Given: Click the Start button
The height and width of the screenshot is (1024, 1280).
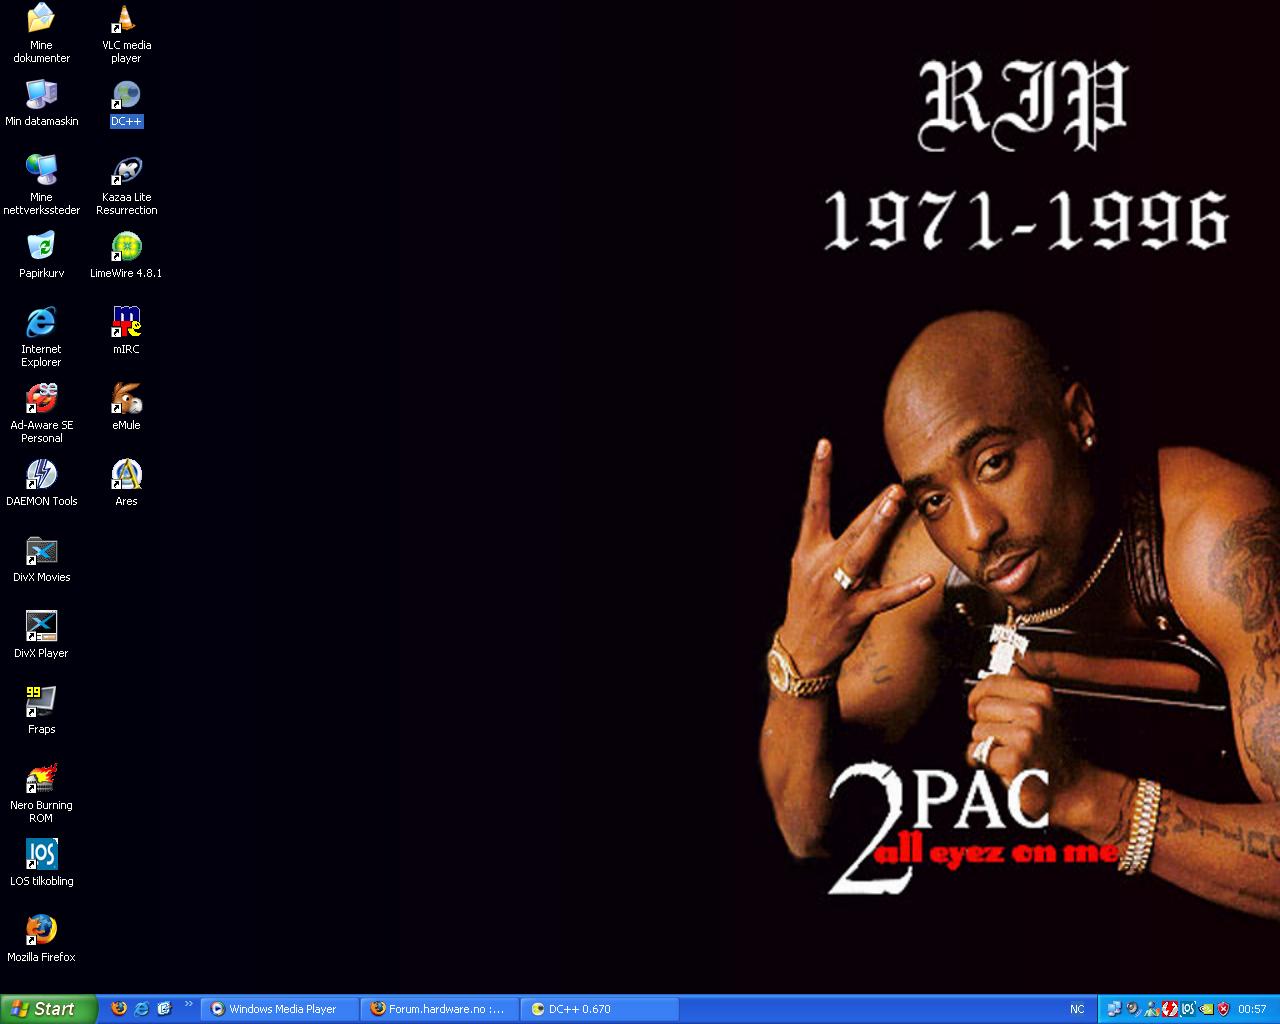Looking at the screenshot, I should (x=49, y=1009).
